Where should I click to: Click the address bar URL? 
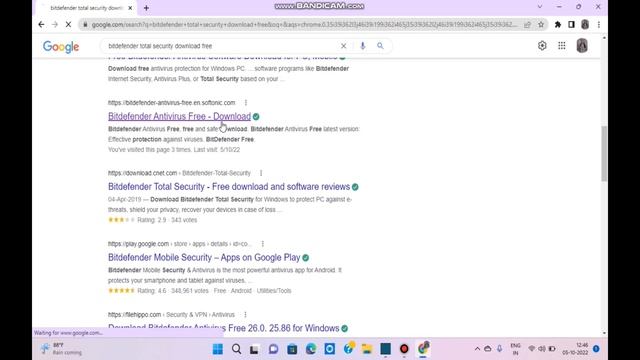304,24
